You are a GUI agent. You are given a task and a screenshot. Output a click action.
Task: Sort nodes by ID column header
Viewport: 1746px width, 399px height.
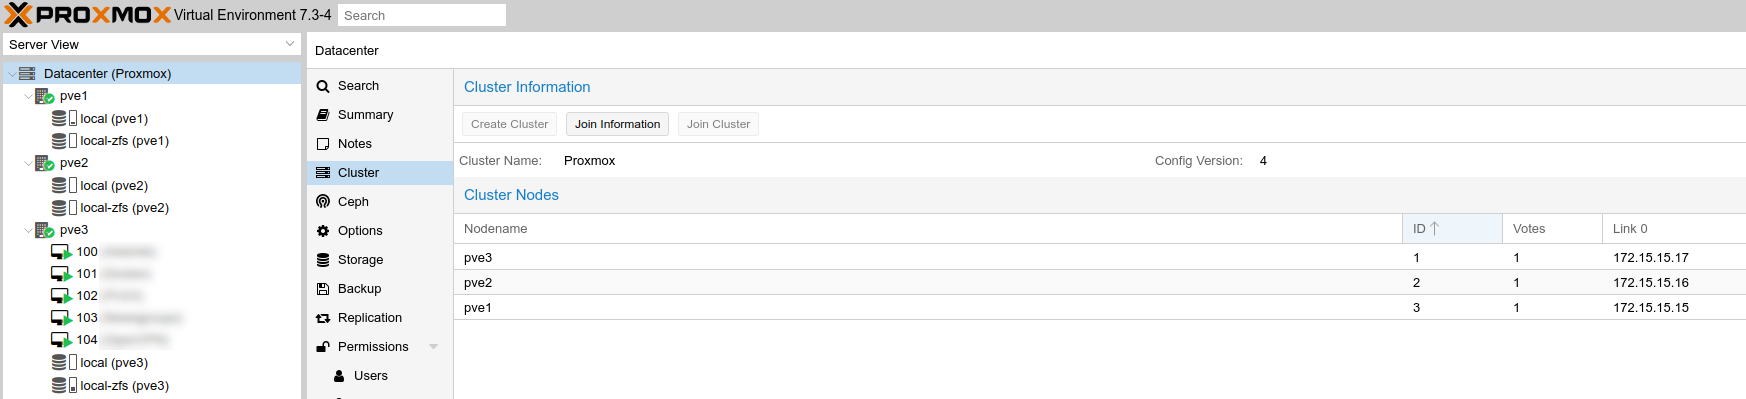[x=1452, y=228]
